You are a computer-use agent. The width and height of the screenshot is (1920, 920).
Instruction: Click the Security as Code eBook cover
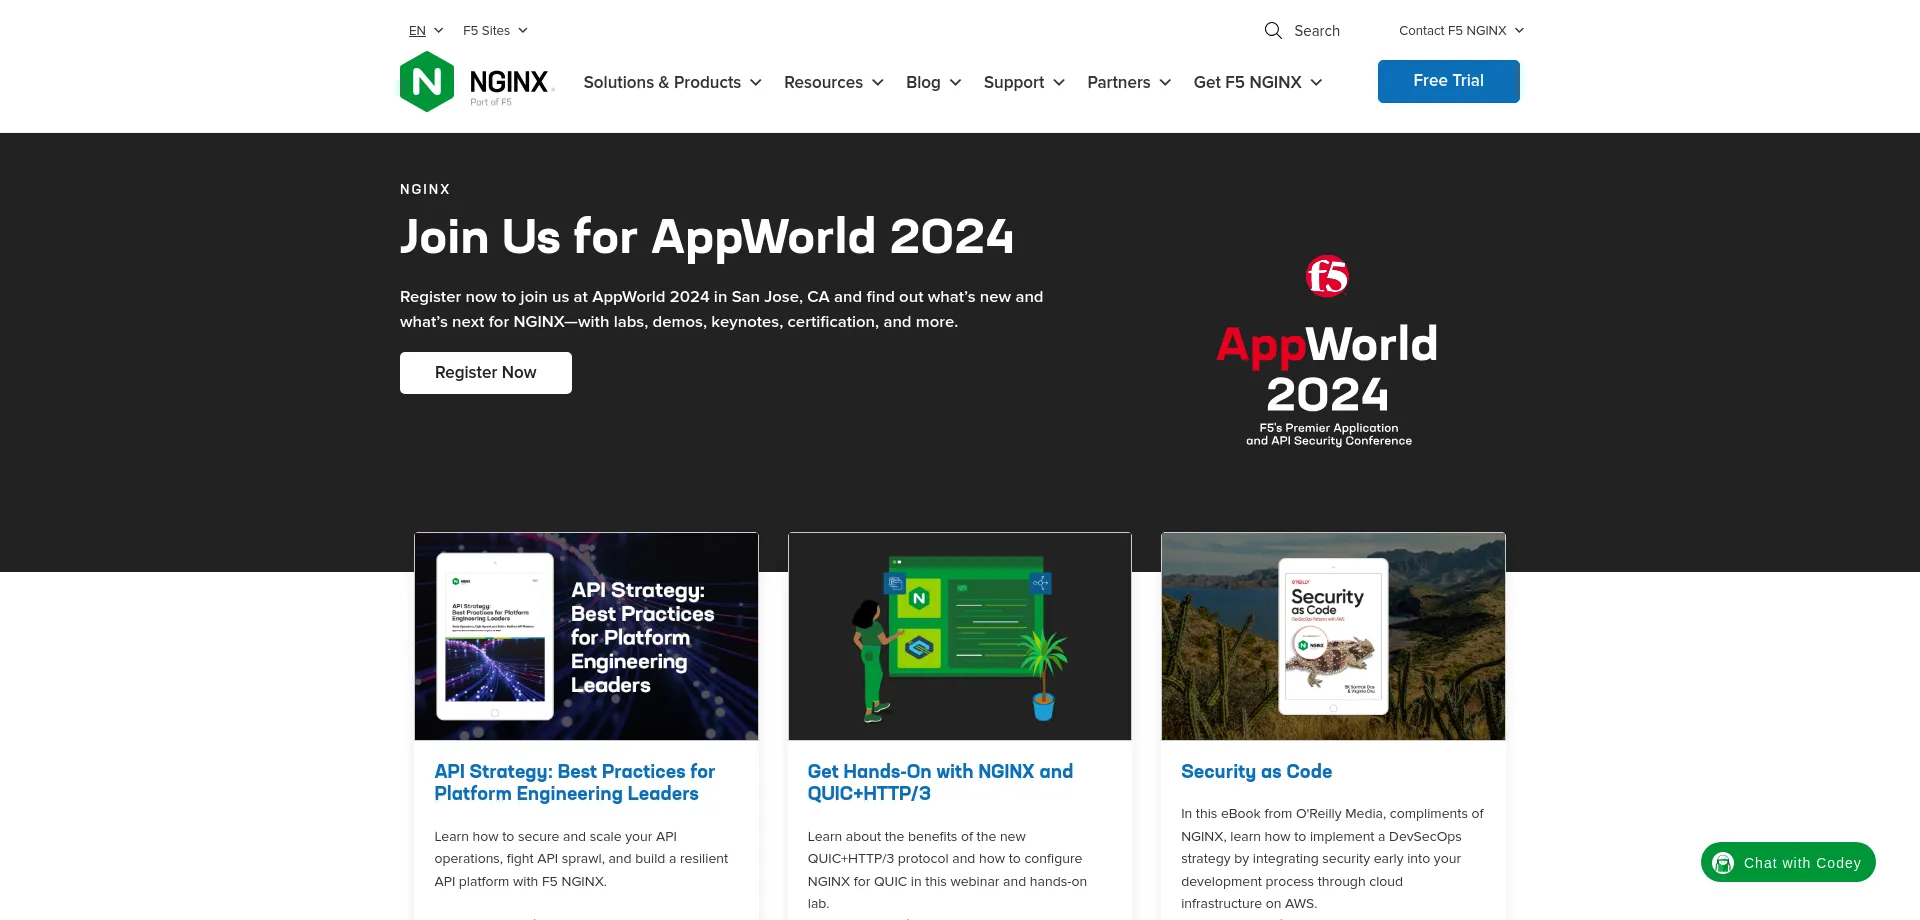tap(1332, 636)
